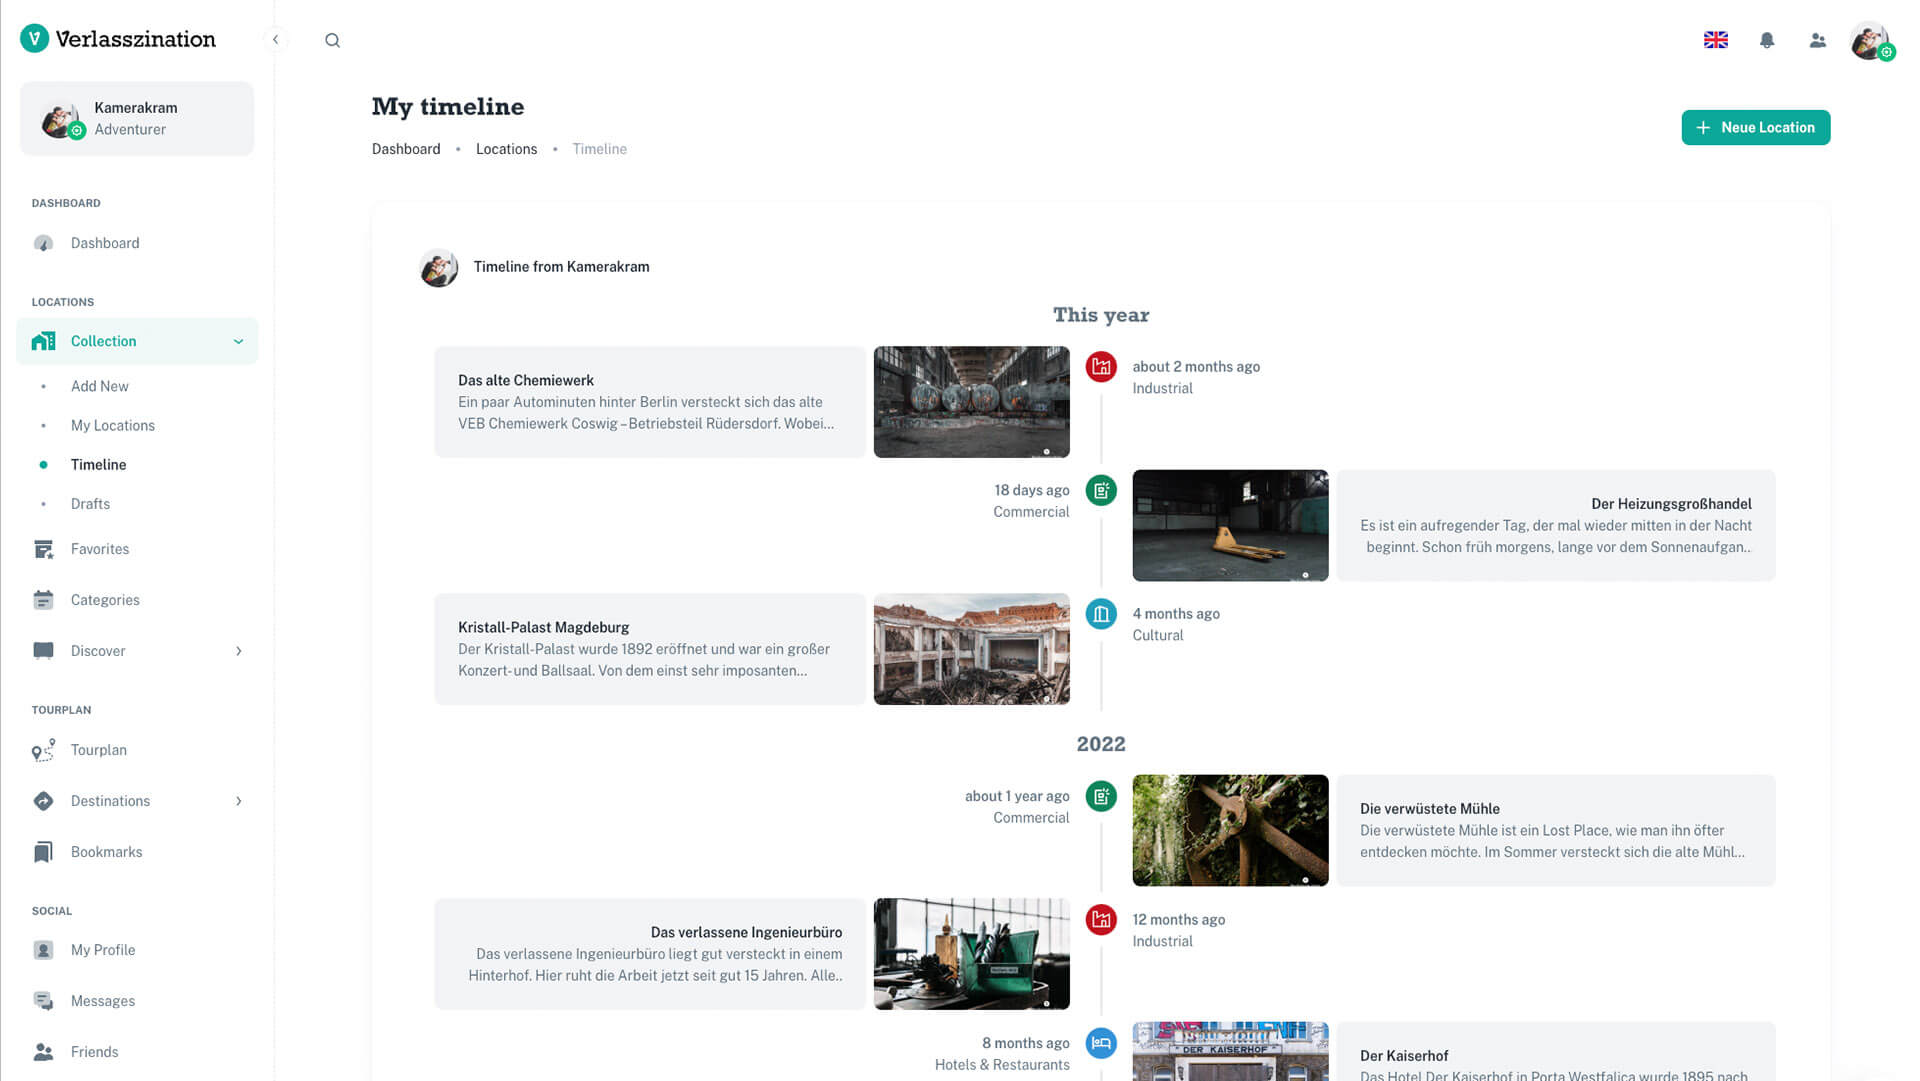Click the search magnifier icon
The width and height of the screenshot is (1920, 1081).
332,40
